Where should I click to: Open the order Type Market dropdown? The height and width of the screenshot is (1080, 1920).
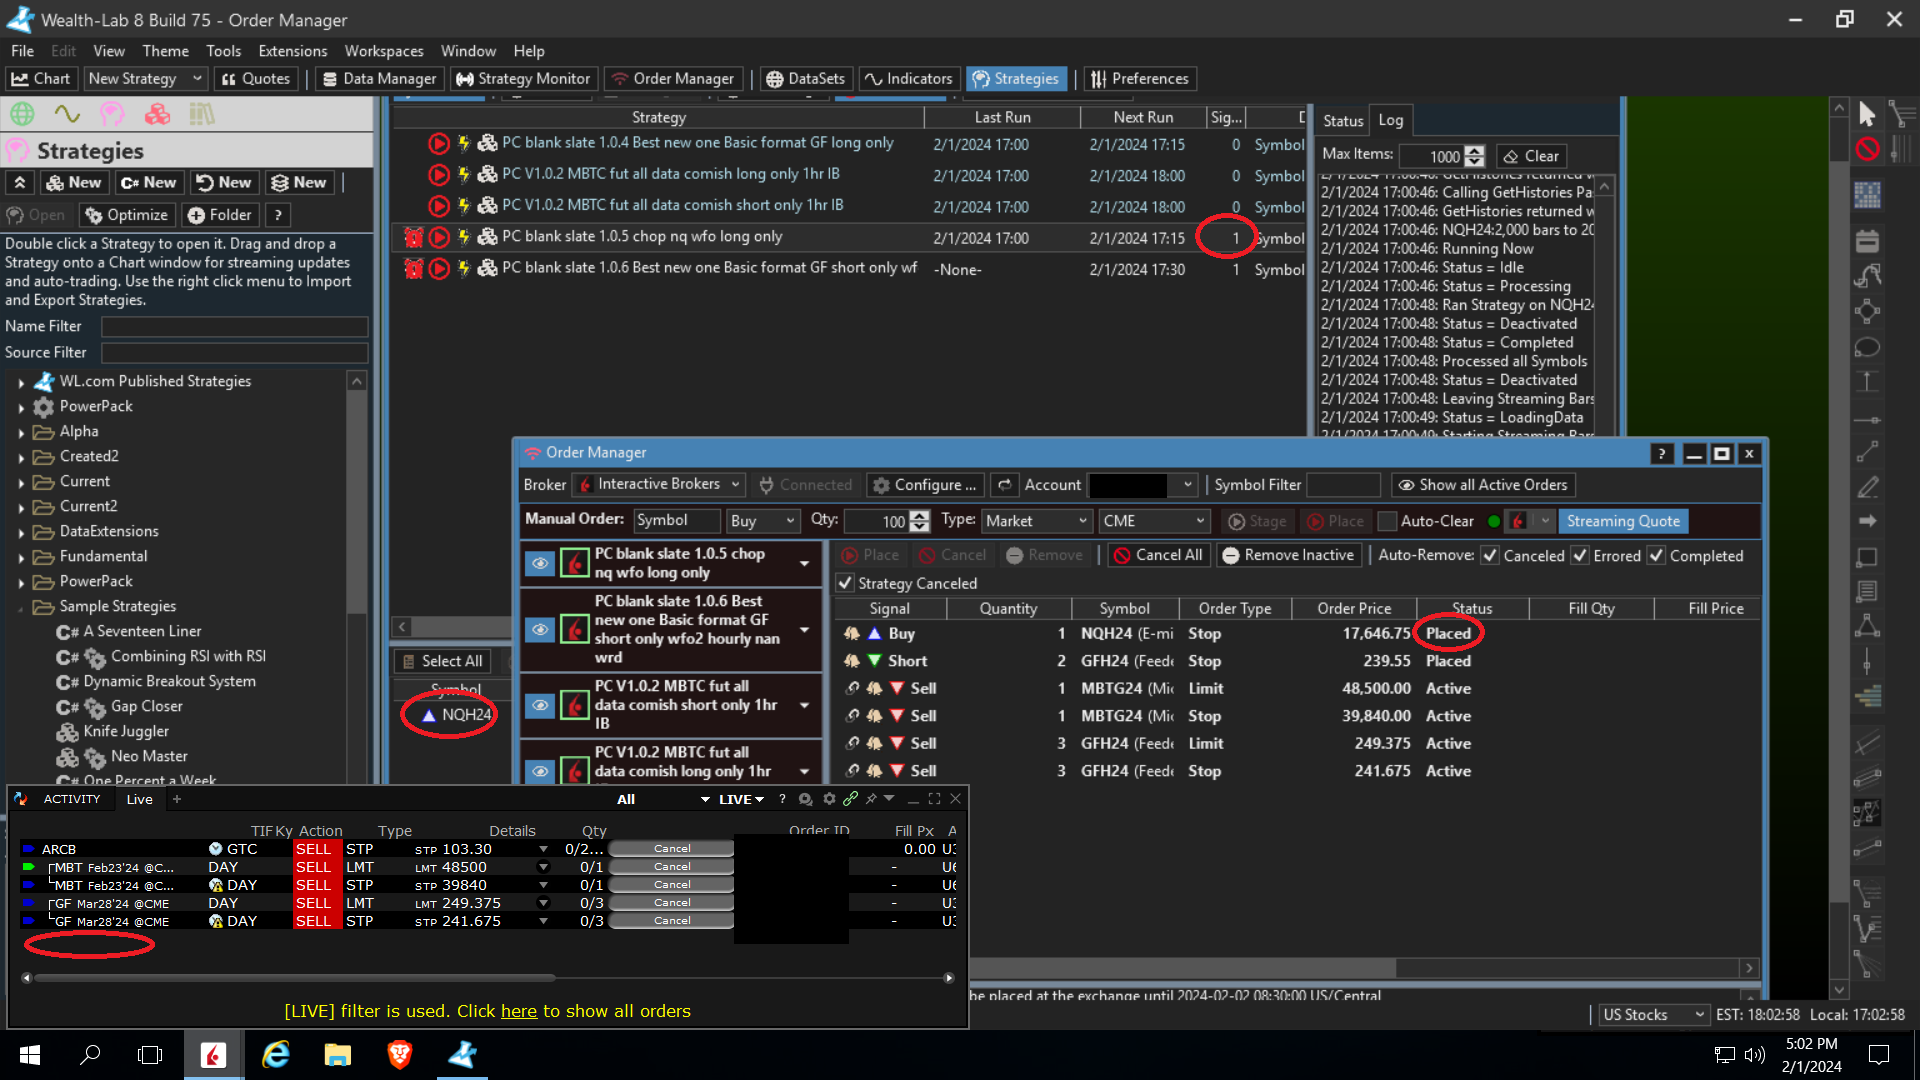[1036, 521]
